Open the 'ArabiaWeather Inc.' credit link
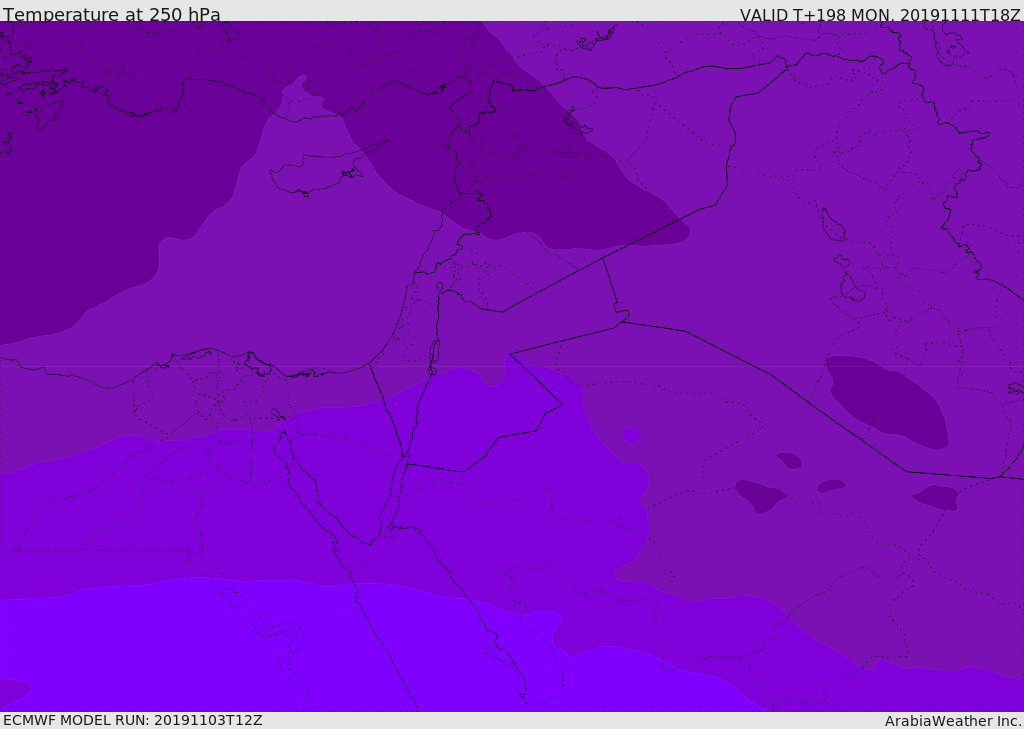 click(x=953, y=721)
